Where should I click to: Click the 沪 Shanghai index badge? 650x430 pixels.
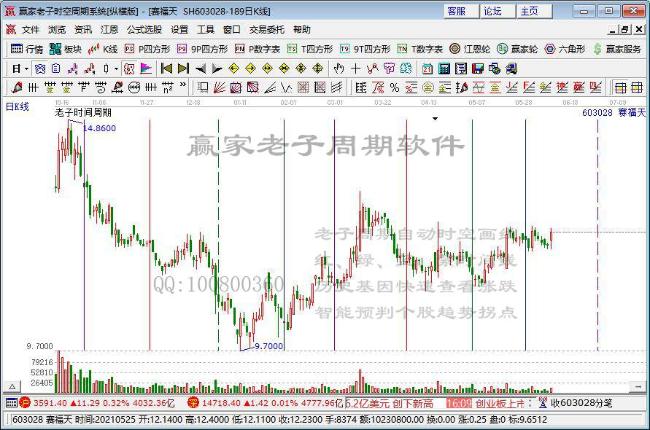tap(25, 403)
